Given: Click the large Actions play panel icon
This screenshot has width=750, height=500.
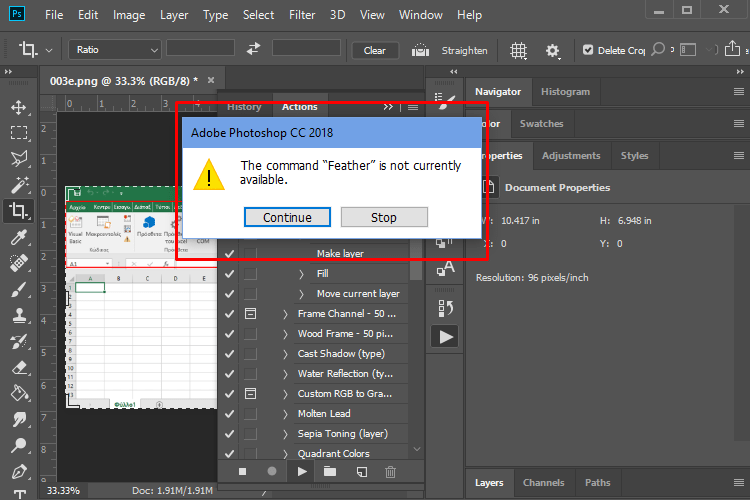Looking at the screenshot, I should [445, 337].
